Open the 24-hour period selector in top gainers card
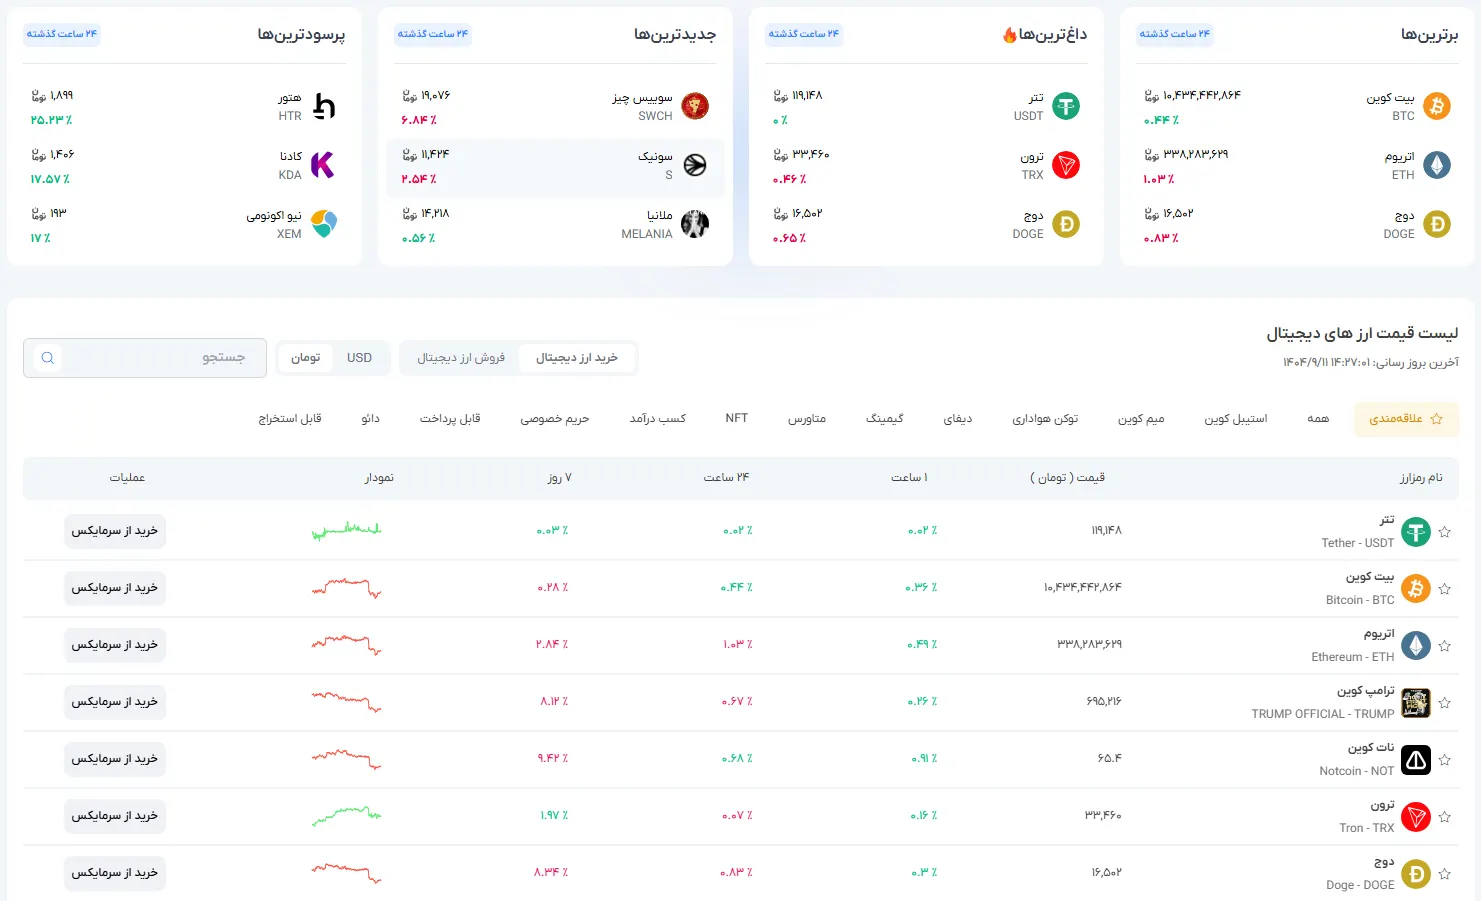 [x=62, y=34]
